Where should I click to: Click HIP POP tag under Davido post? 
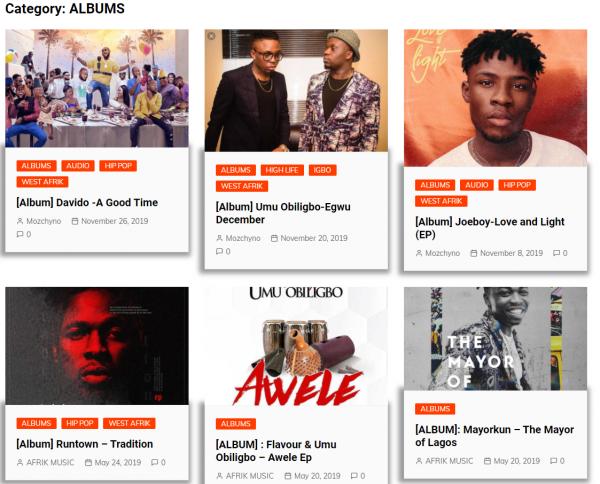[118, 166]
